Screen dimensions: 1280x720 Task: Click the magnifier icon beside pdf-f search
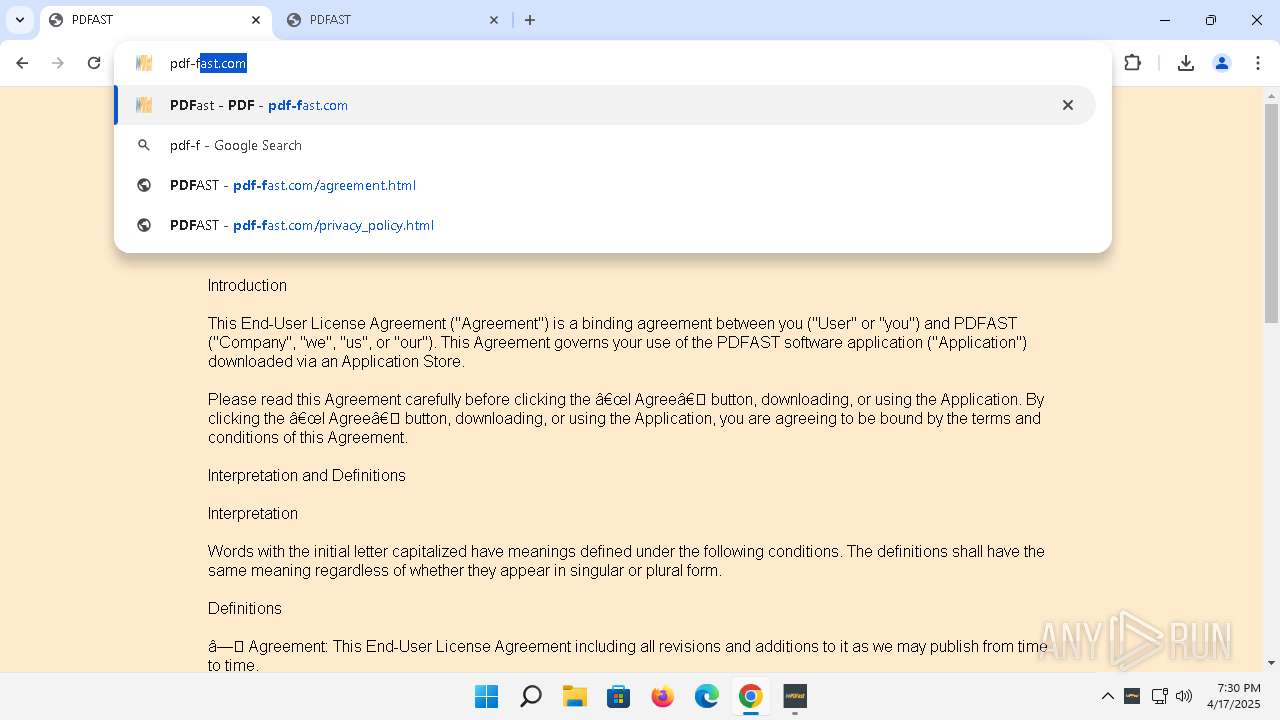144,145
